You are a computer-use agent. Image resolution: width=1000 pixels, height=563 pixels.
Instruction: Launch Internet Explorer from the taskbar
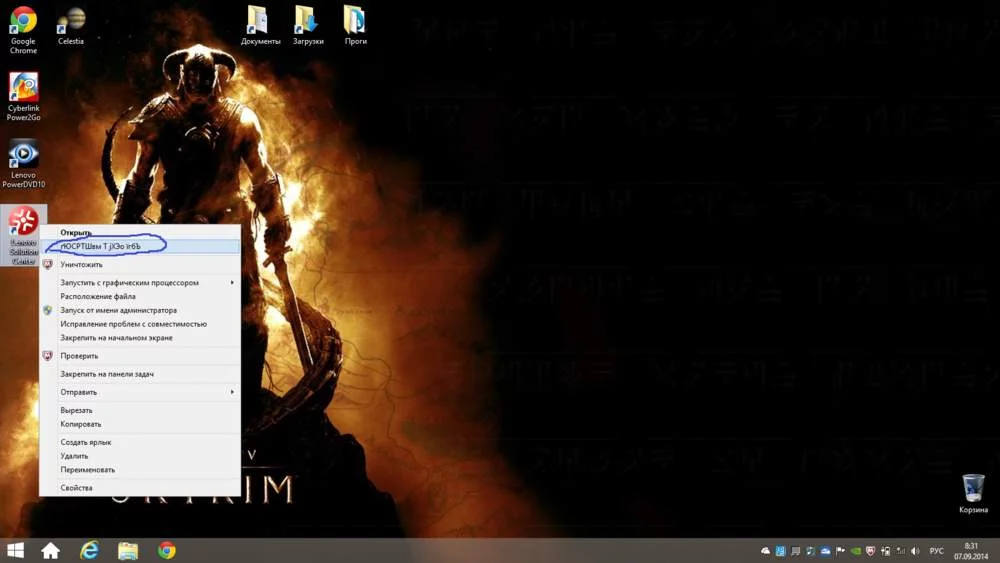(x=89, y=550)
